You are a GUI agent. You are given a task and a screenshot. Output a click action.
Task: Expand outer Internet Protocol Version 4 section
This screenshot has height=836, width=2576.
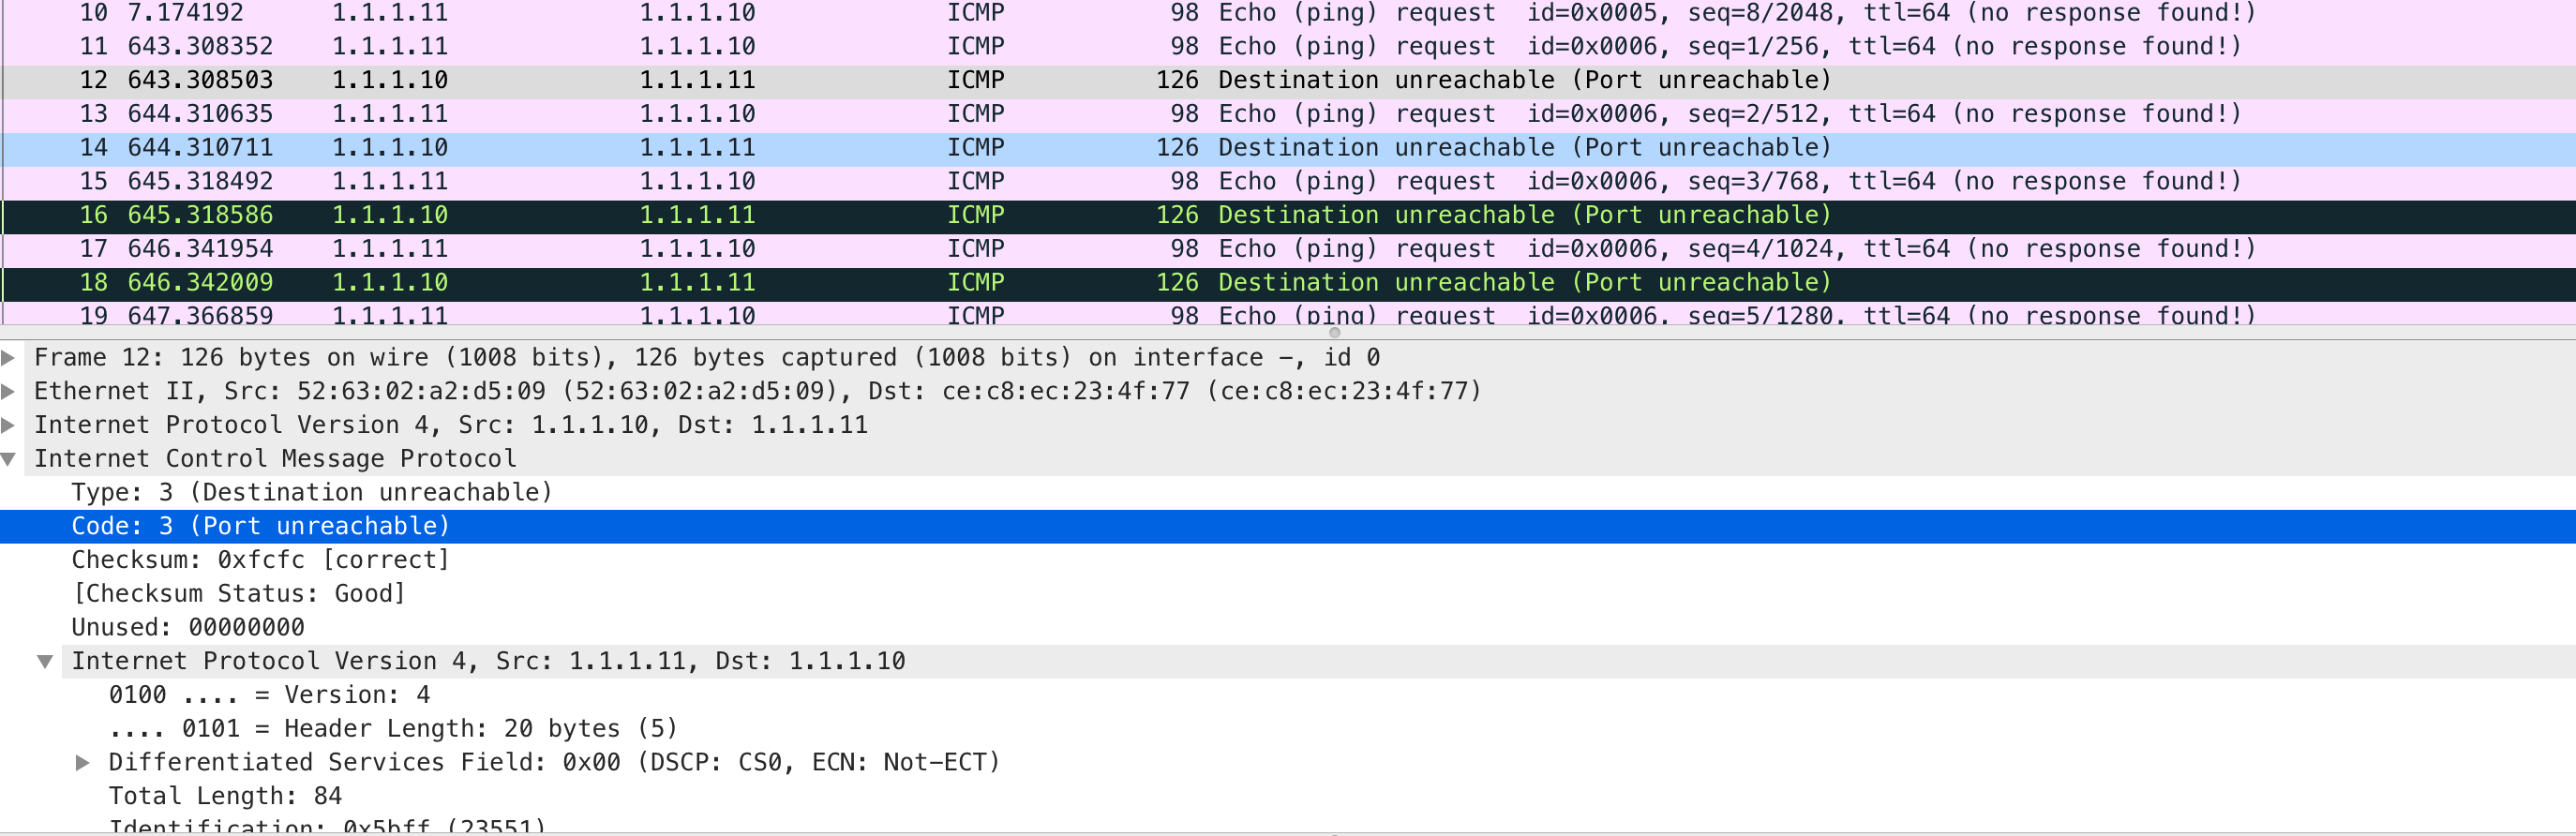8,425
